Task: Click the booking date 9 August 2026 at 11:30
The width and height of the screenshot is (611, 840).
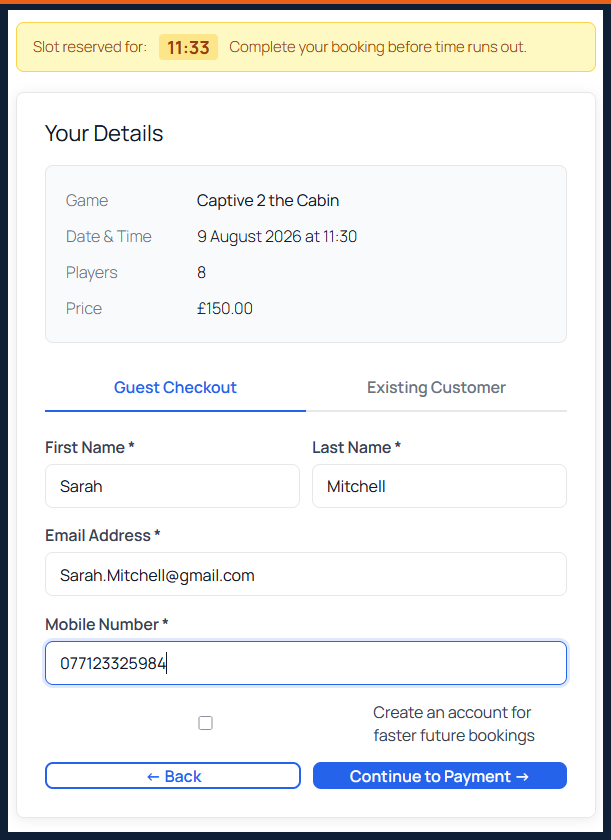Action: click(277, 236)
